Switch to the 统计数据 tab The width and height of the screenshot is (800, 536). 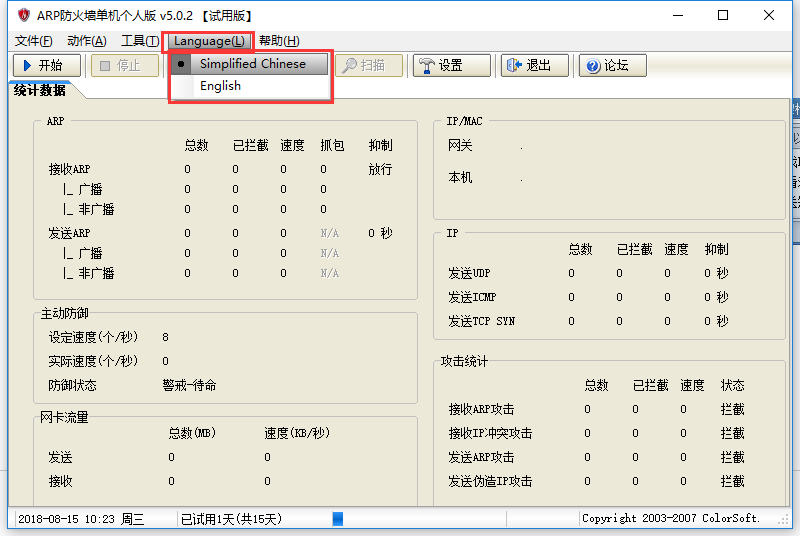click(40, 91)
